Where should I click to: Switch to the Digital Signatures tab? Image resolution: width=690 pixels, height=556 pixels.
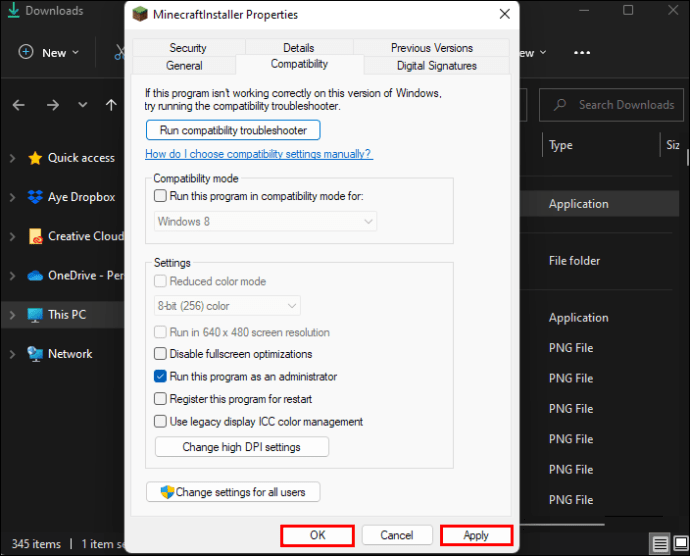click(437, 66)
